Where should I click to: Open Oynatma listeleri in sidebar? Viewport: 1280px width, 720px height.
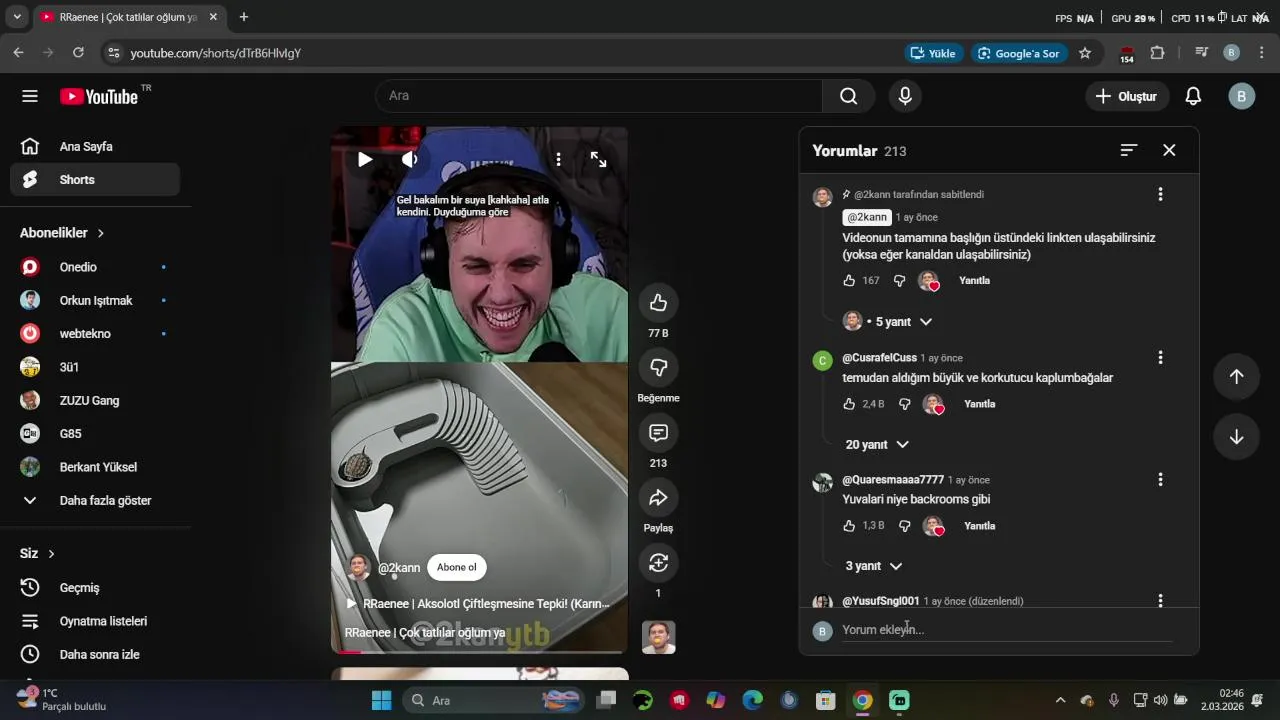[95, 621]
